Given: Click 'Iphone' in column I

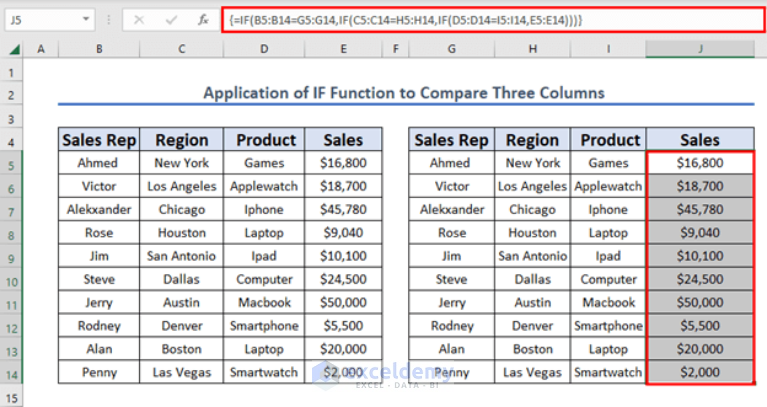Looking at the screenshot, I should 608,210.
